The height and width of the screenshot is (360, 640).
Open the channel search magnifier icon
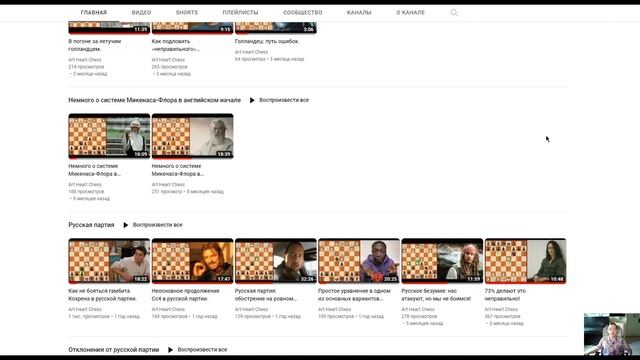(x=454, y=13)
